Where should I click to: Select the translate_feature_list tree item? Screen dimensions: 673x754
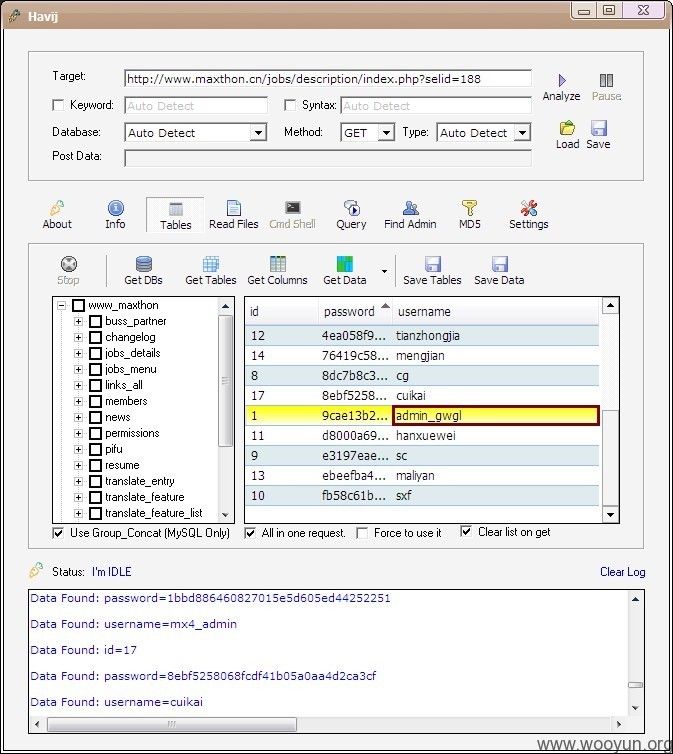tap(154, 513)
